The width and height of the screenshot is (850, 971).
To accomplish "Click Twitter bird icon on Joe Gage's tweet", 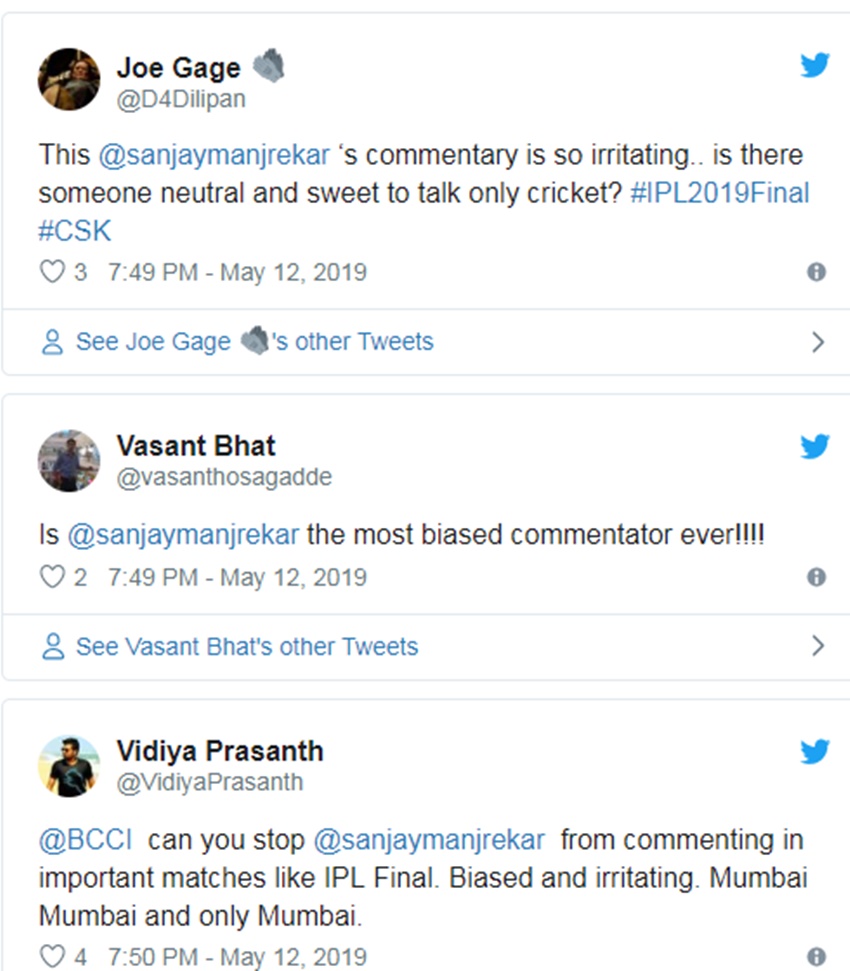I will pos(815,67).
